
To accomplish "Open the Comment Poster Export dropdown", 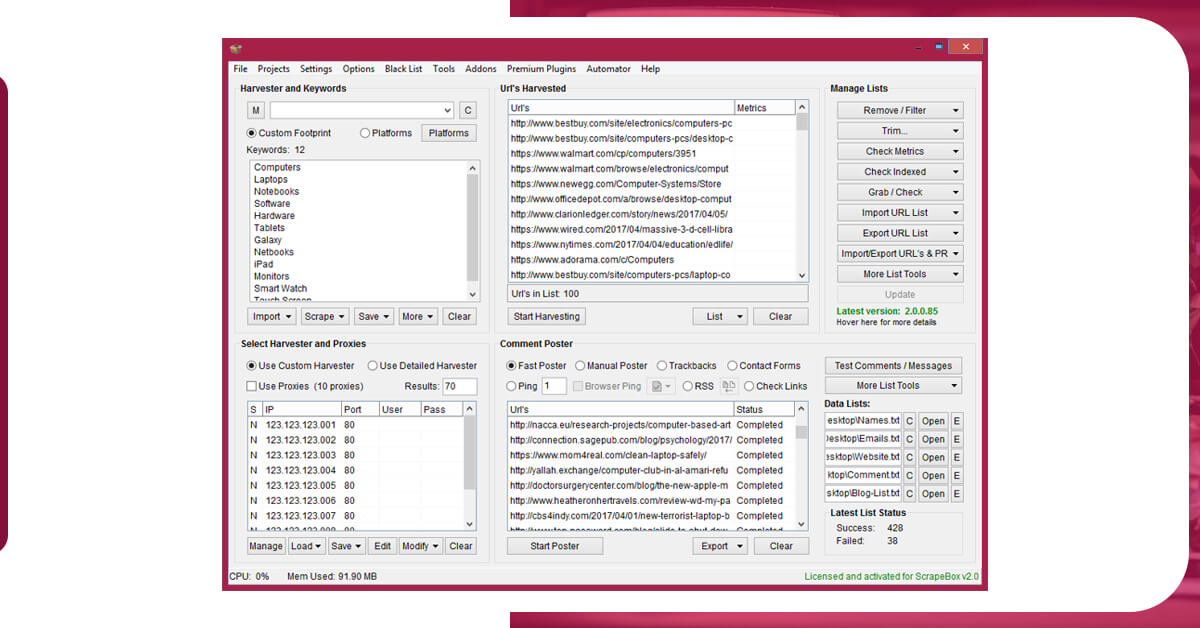I will (720, 546).
